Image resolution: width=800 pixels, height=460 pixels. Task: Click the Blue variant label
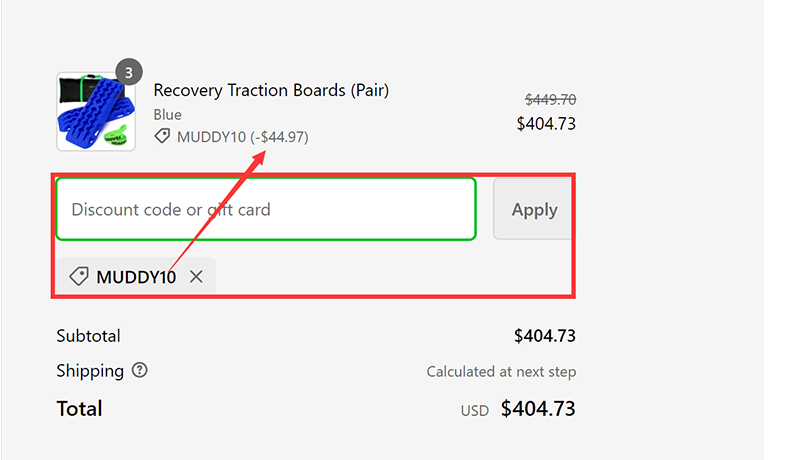click(167, 115)
